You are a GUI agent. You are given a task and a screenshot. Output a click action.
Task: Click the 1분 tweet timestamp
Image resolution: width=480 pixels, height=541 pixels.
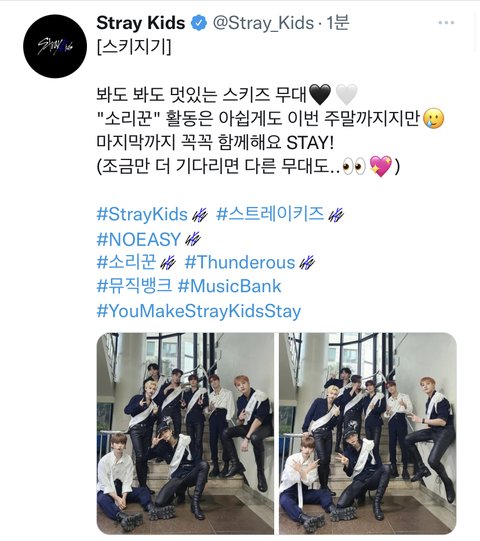(337, 23)
